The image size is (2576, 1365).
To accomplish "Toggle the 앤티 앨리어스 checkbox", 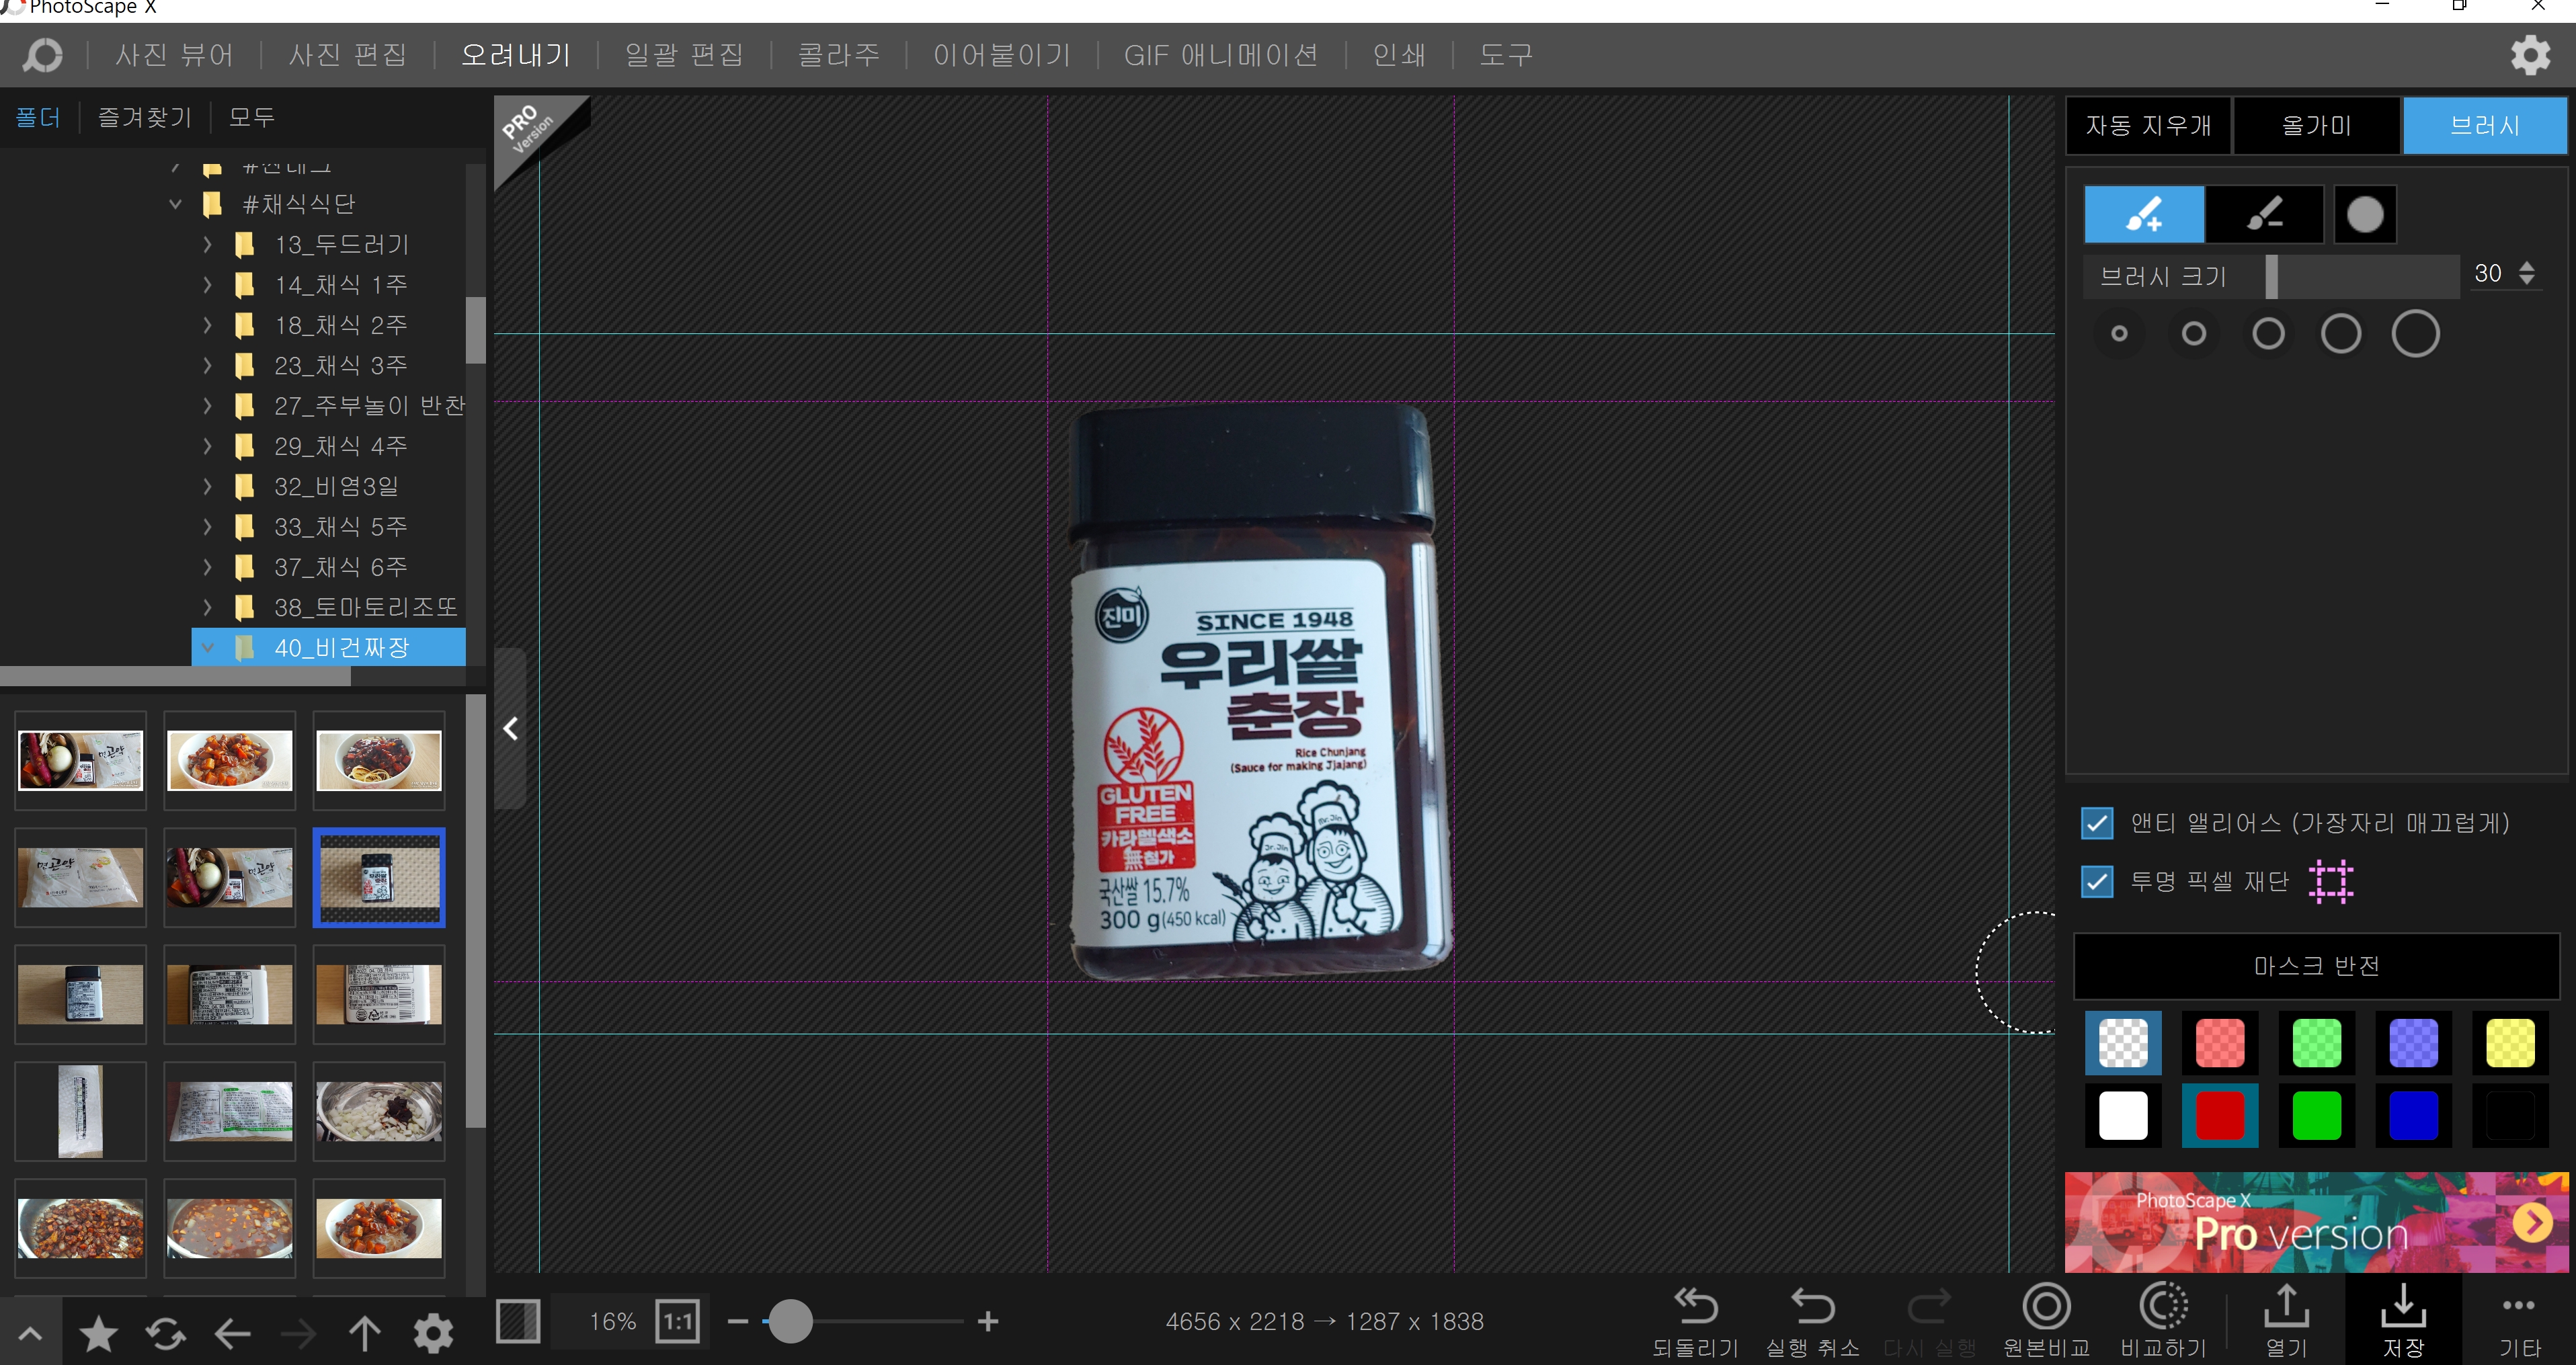I will coord(2096,823).
